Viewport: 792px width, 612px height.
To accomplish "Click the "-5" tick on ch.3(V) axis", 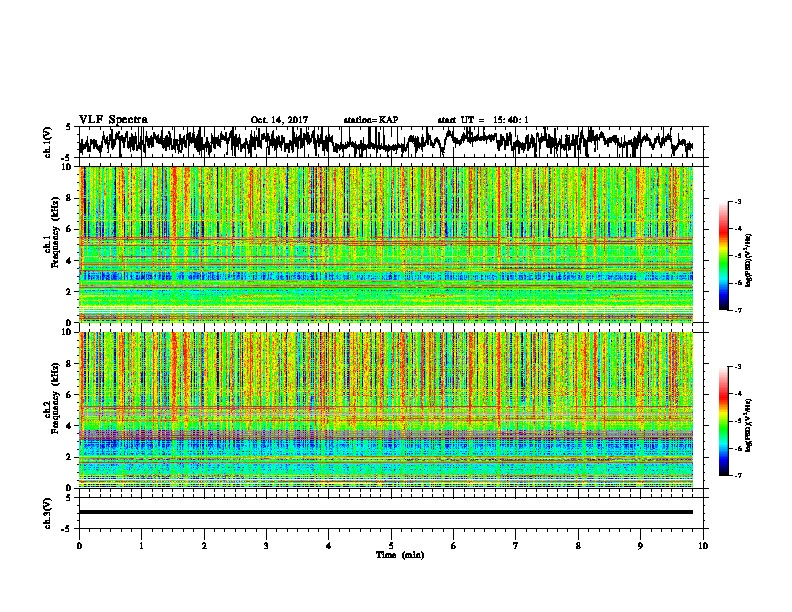I will tap(68, 529).
